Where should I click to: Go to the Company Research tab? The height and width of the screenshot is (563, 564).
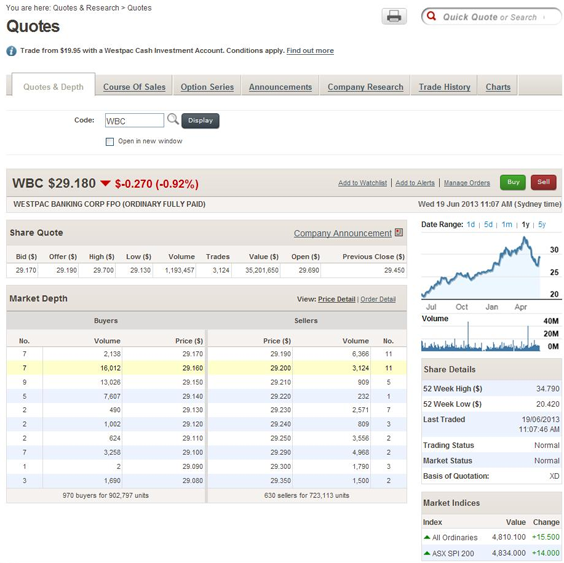365,87
